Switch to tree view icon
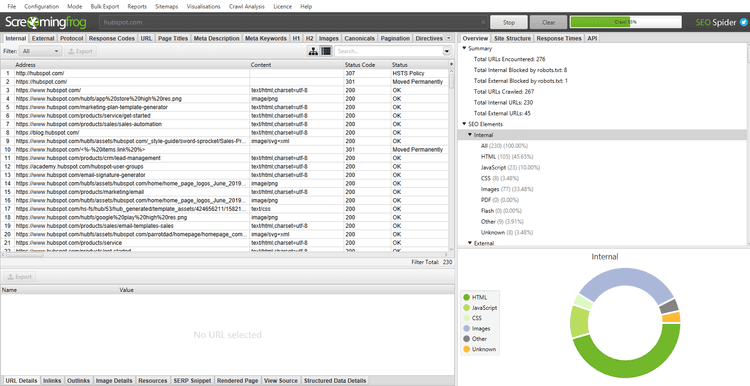The width and height of the screenshot is (750, 386). 313,51
